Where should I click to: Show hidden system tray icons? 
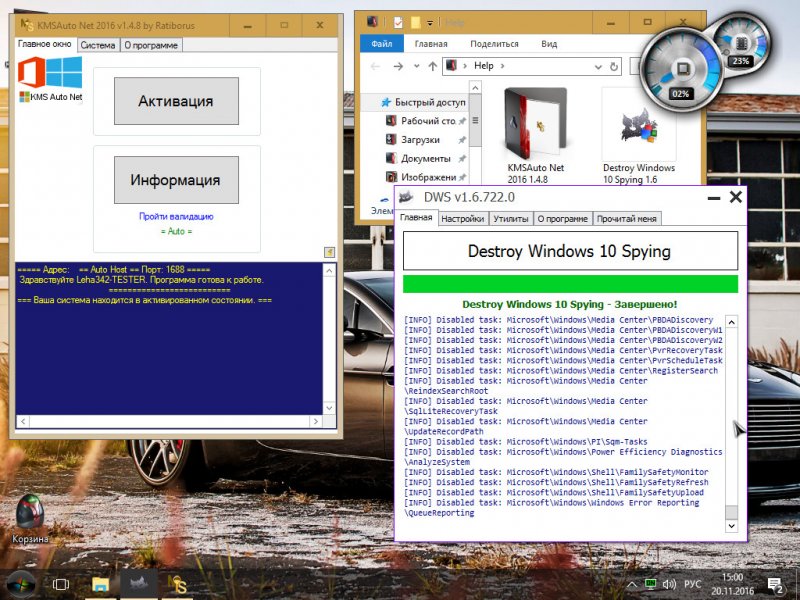click(x=632, y=585)
